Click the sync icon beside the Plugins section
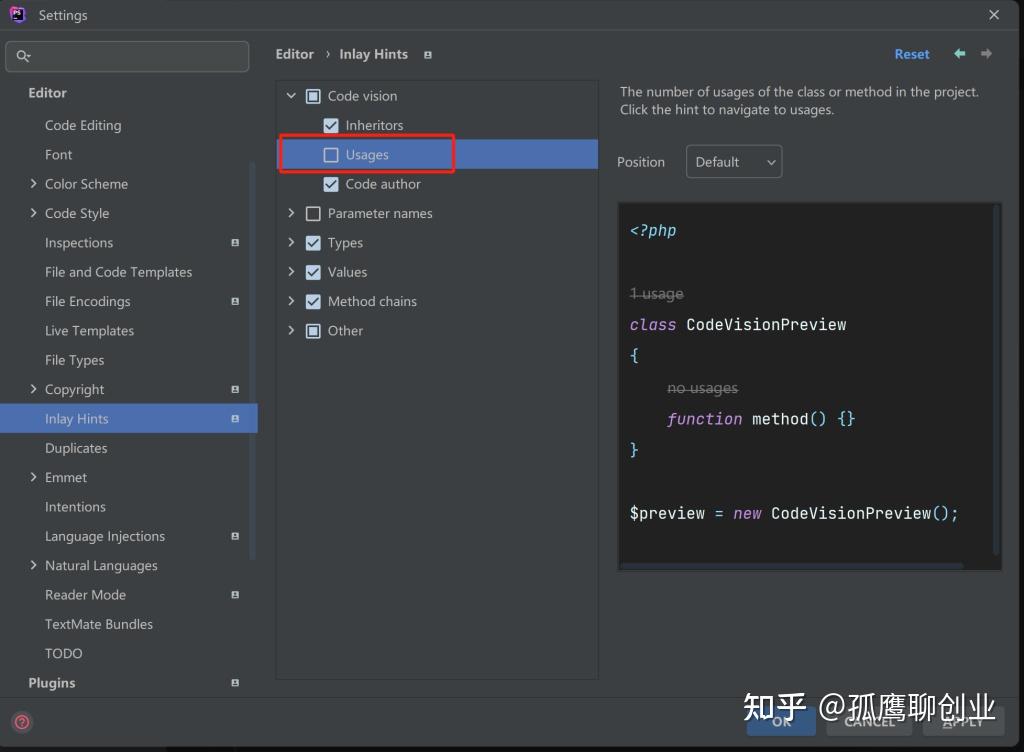Screen dimensions: 1024x752 pyautogui.click(x=235, y=683)
